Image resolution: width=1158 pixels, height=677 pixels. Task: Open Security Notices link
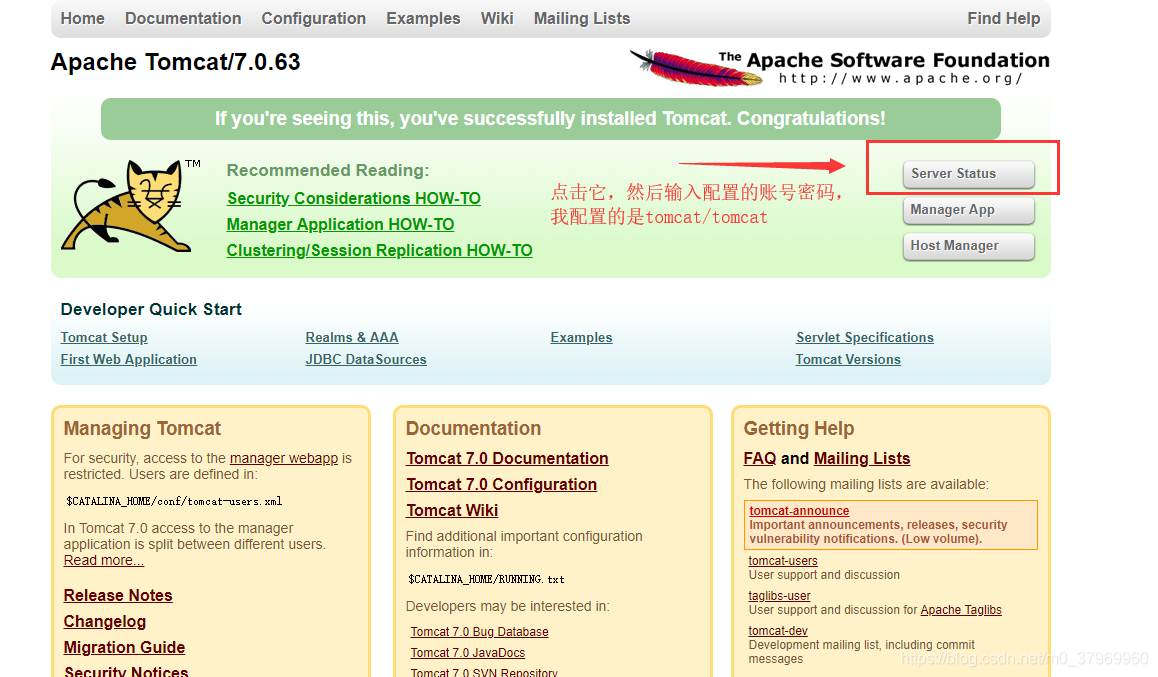click(126, 671)
